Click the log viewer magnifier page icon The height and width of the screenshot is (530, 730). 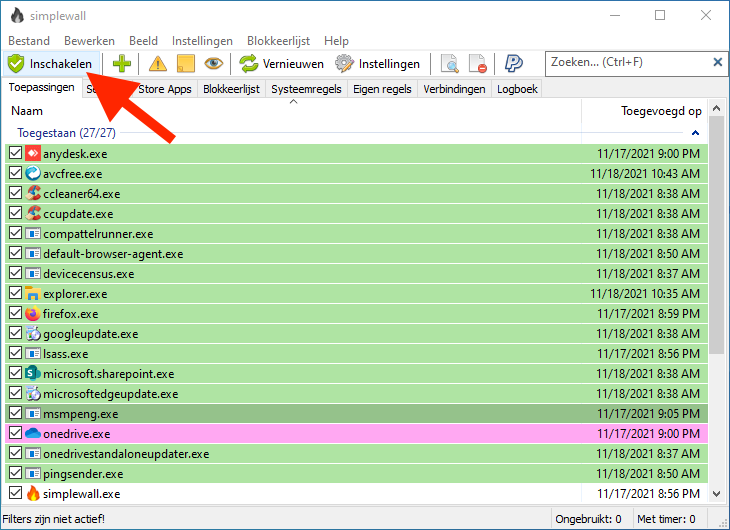(450, 64)
